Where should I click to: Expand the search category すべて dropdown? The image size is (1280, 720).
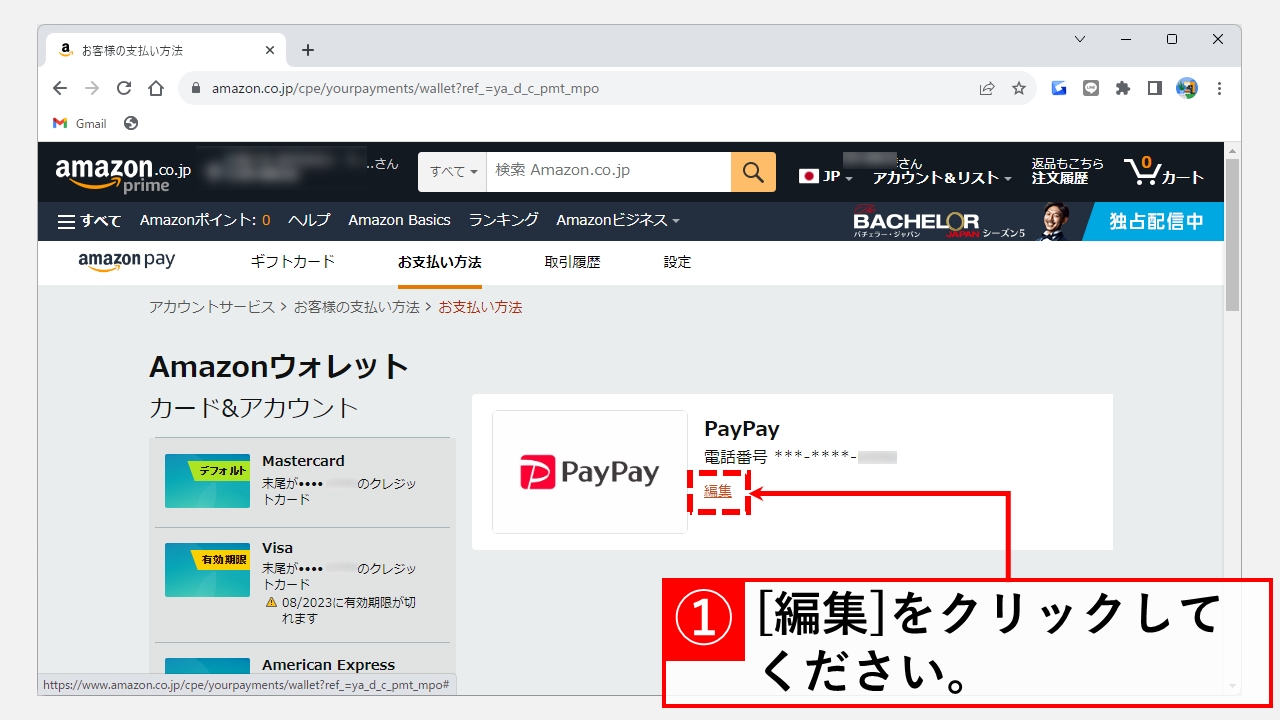pyautogui.click(x=451, y=171)
